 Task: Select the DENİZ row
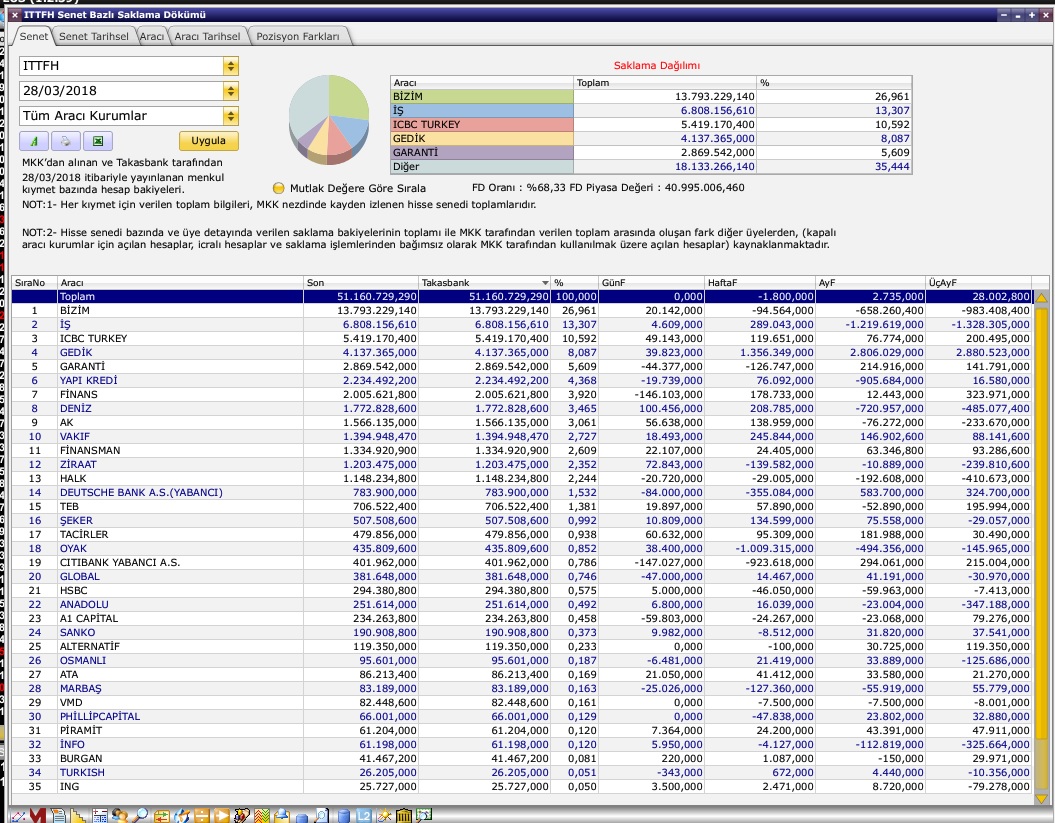521,408
